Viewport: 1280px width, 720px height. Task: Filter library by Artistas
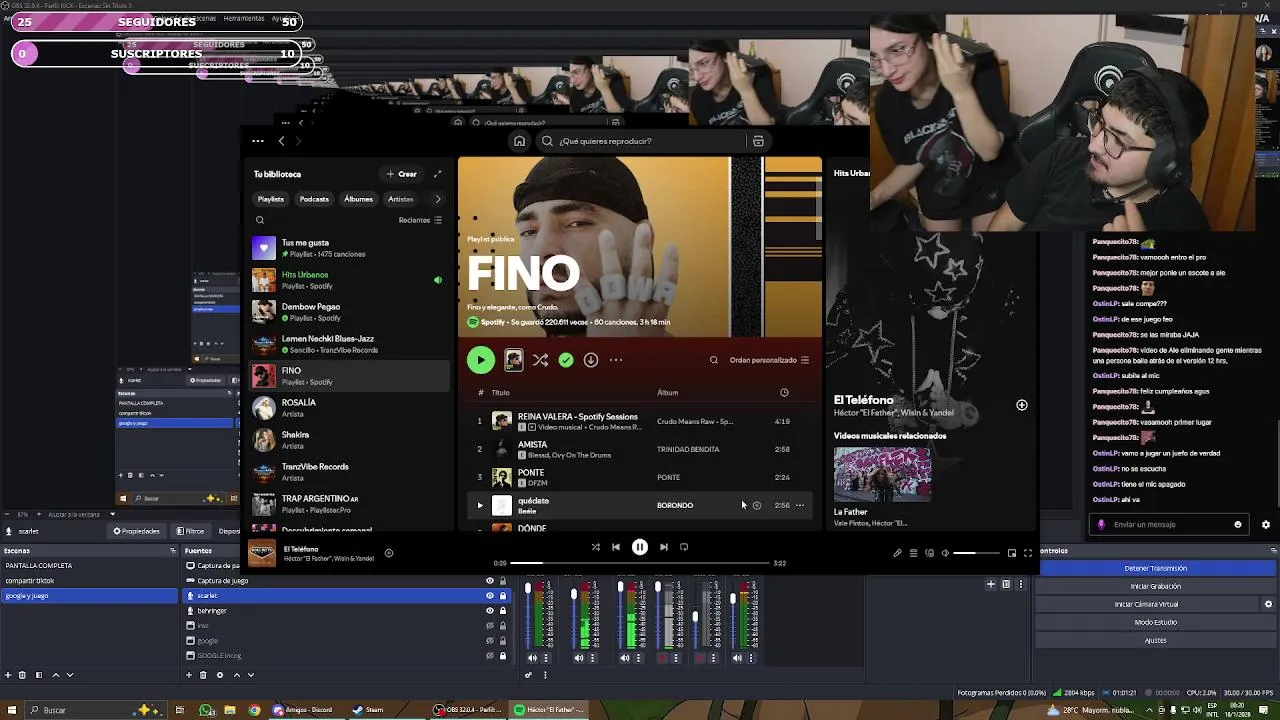[401, 199]
